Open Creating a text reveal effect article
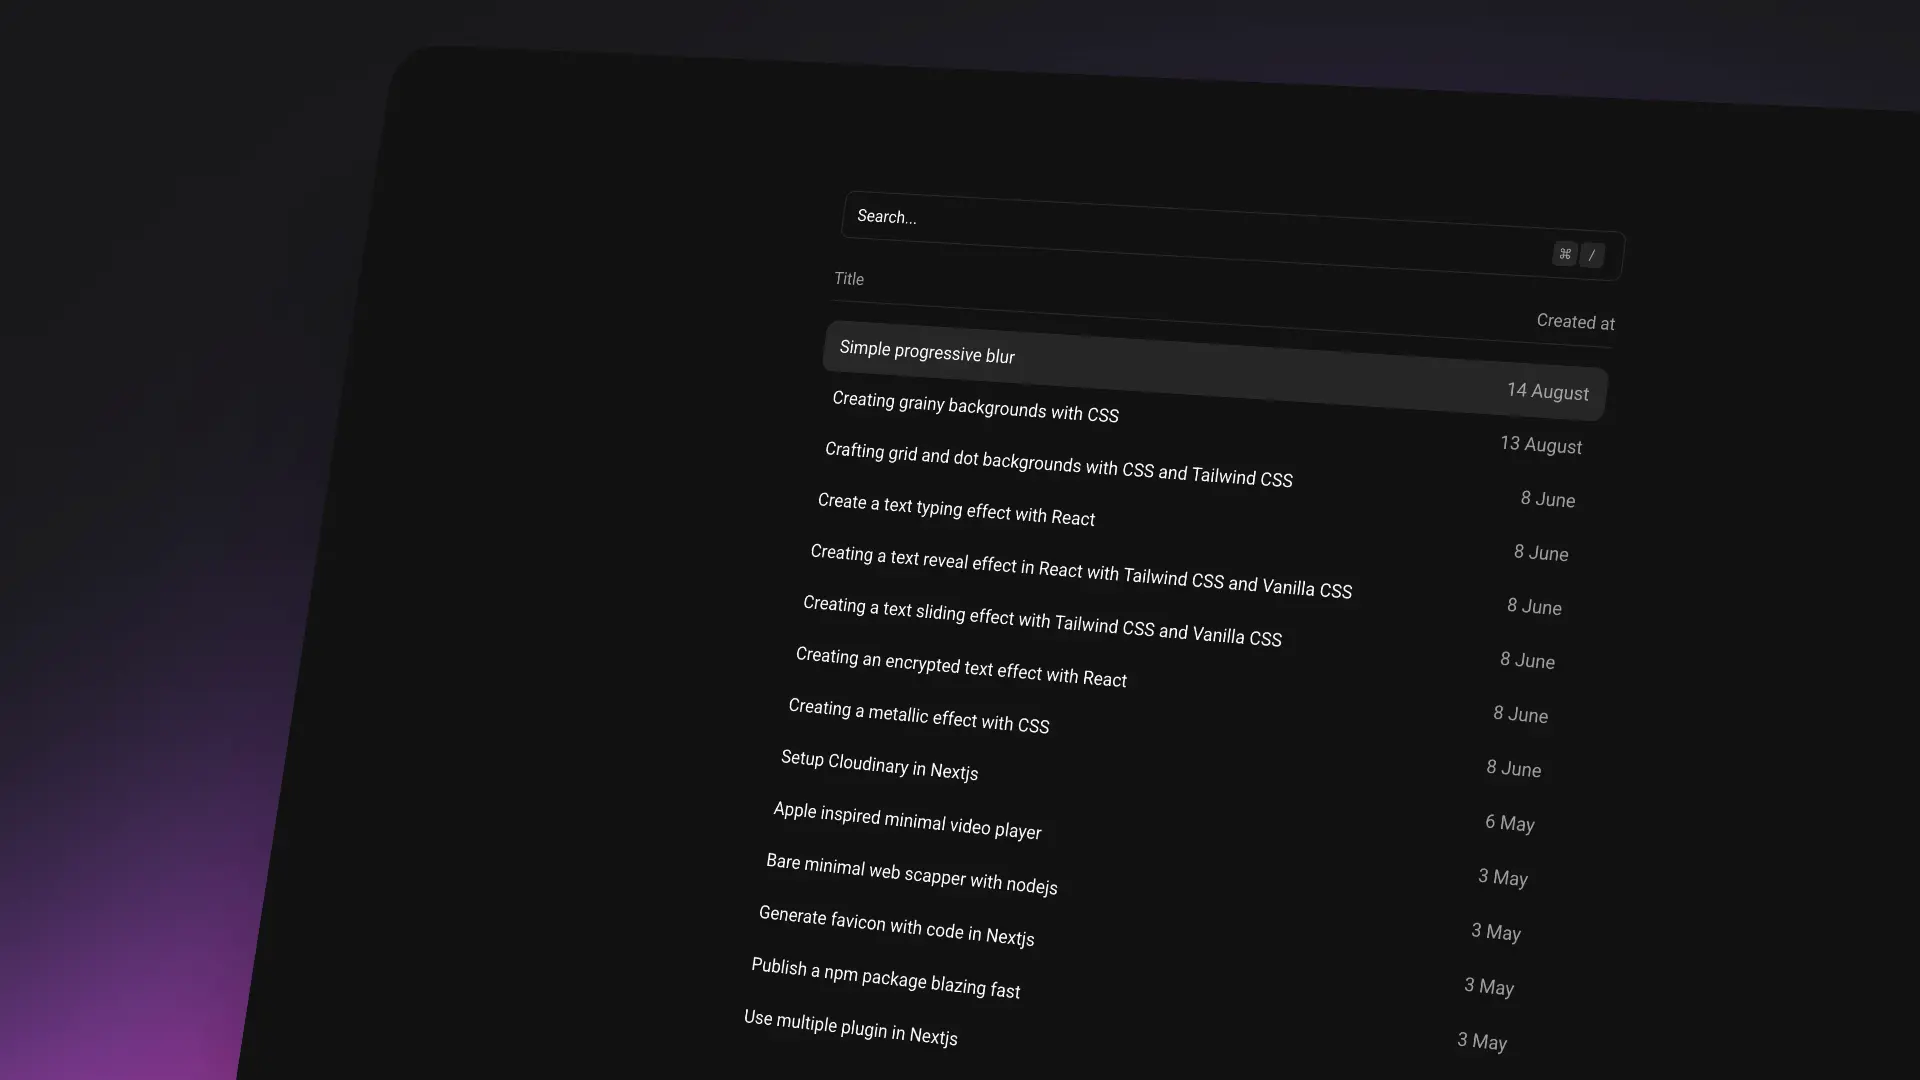Viewport: 1920px width, 1080px height. tap(1080, 572)
